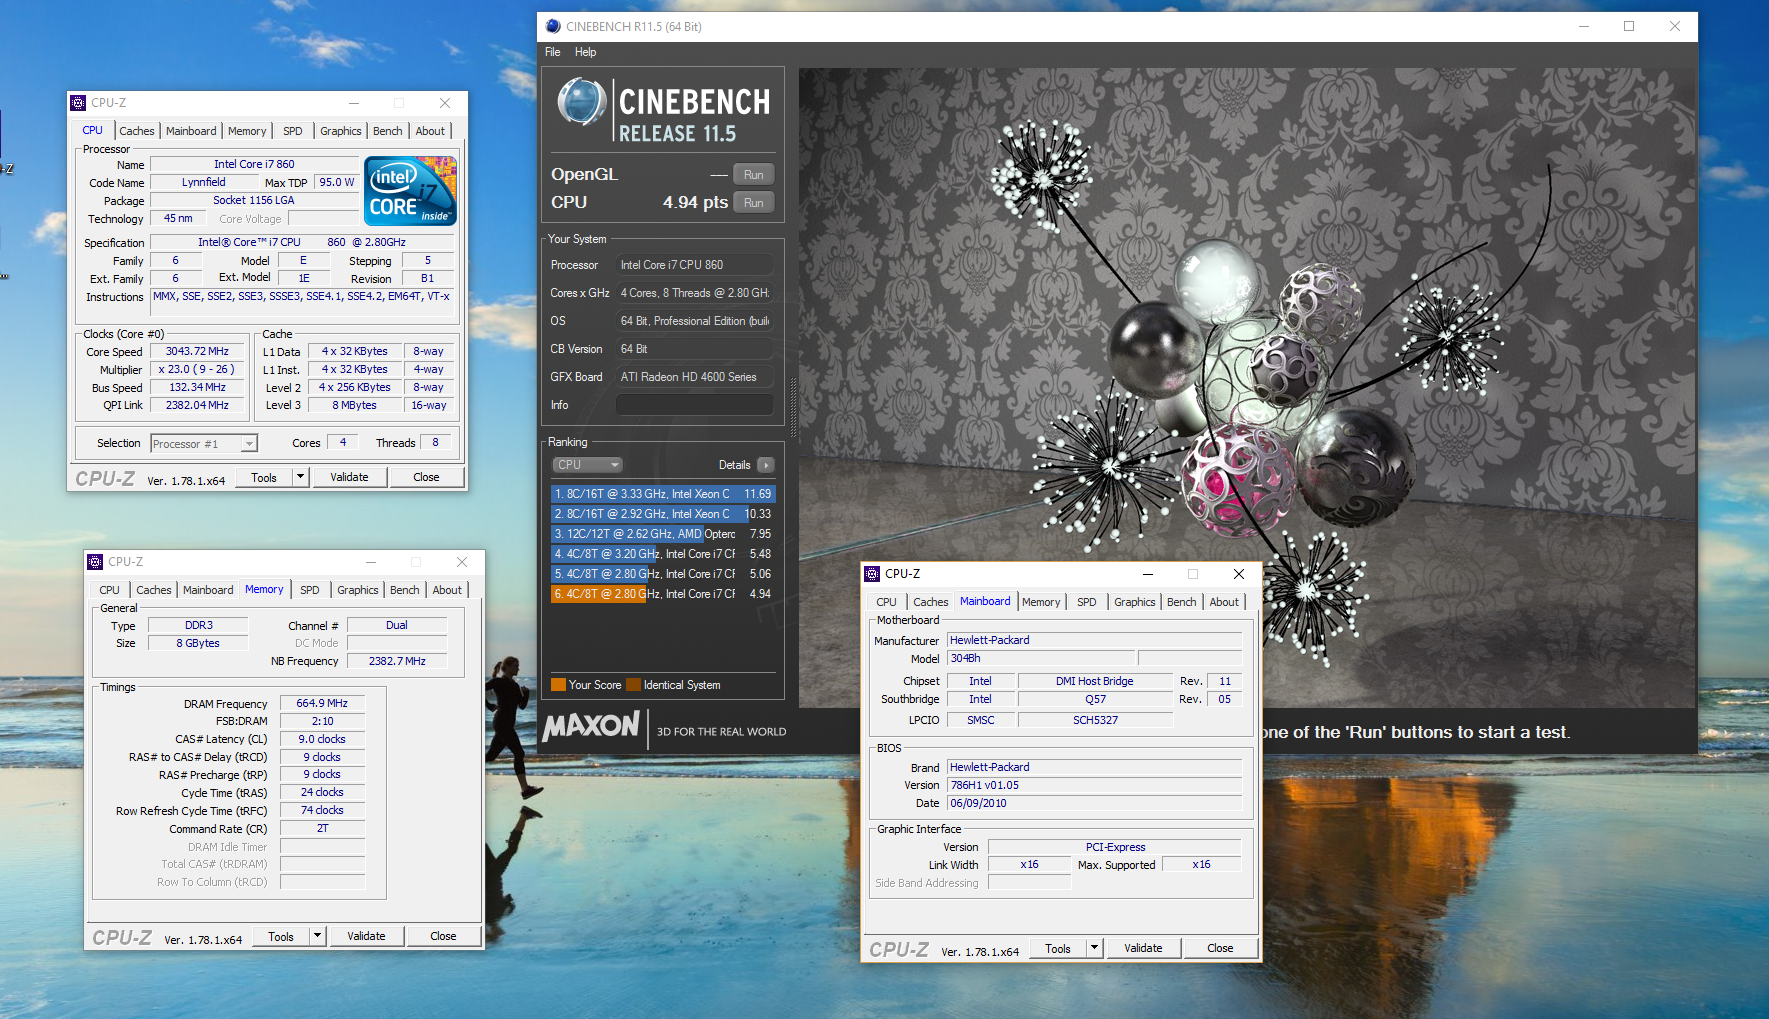Expand Tools dropdown arrow in CPU window
This screenshot has width=1769, height=1019.
pos(300,477)
